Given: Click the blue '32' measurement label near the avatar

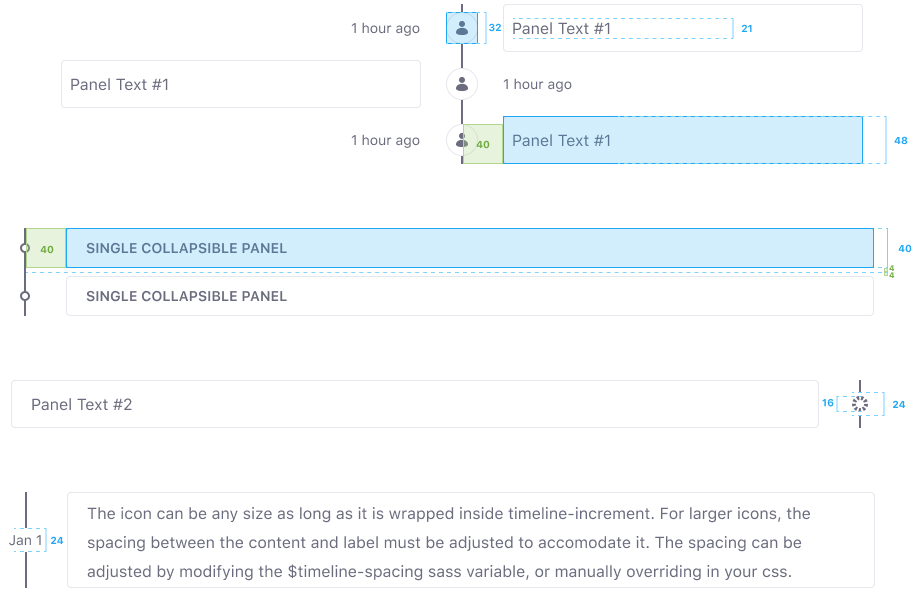Looking at the screenshot, I should [x=495, y=28].
